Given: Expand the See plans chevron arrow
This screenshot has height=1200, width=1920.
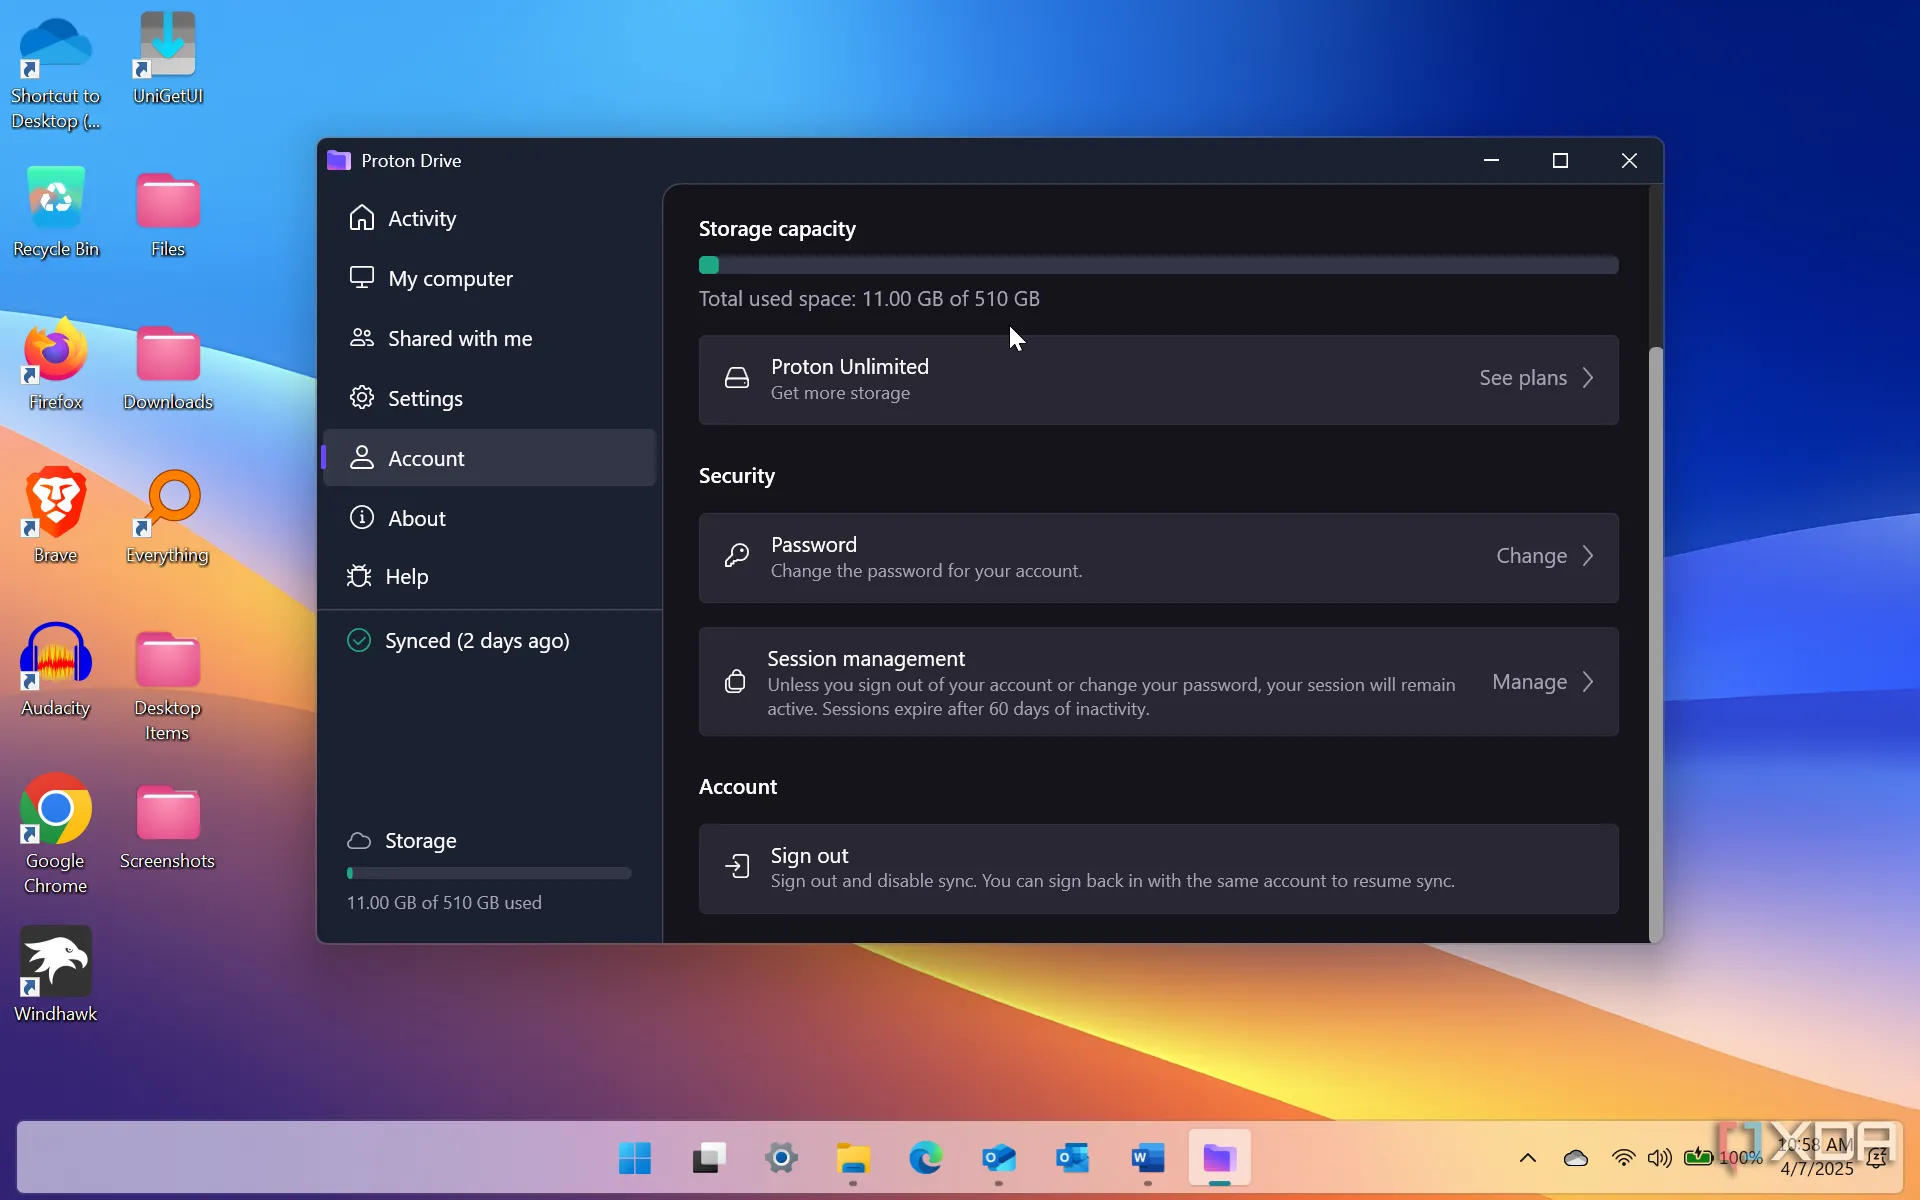Looking at the screenshot, I should 1588,378.
